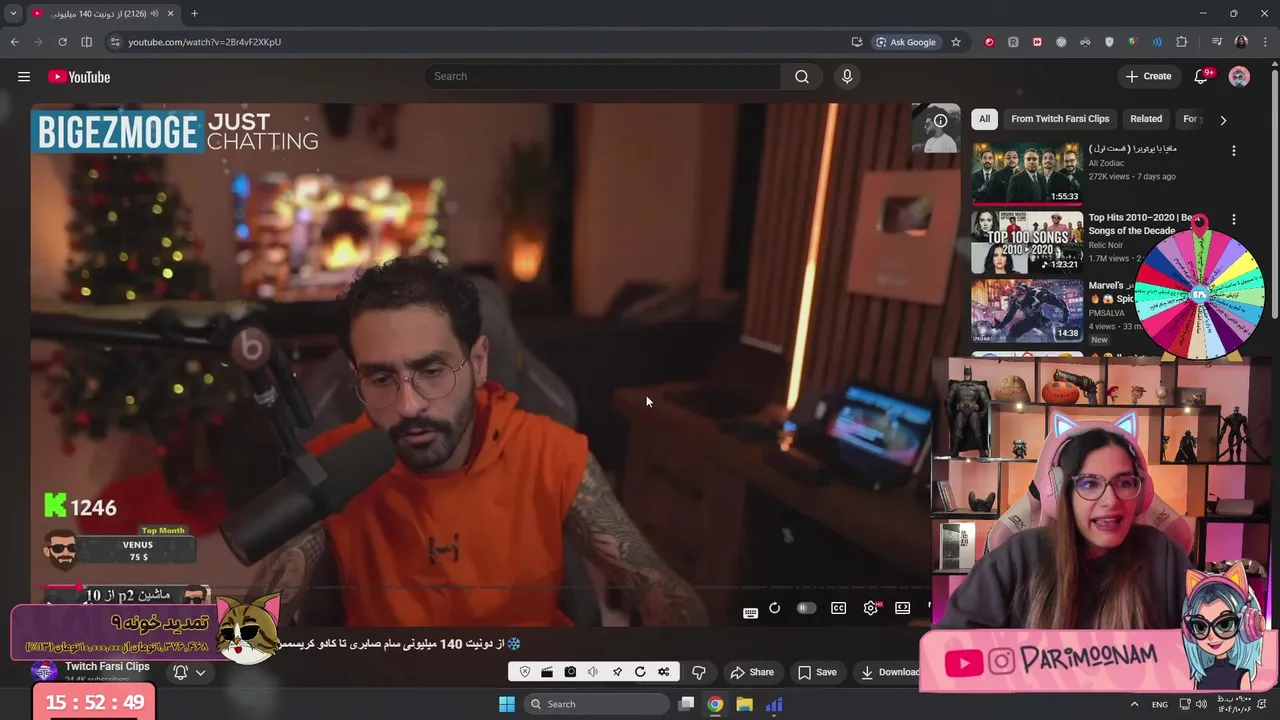Switch the ENG input language
This screenshot has width=1280, height=720.
tap(1159, 704)
